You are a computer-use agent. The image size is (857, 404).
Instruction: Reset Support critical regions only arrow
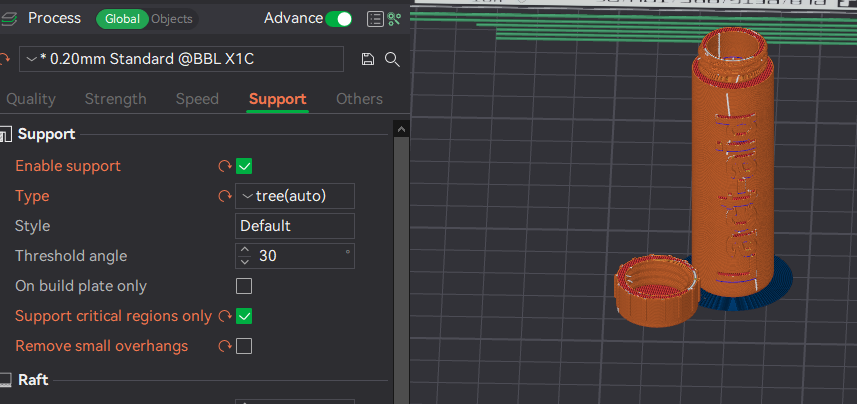click(224, 316)
